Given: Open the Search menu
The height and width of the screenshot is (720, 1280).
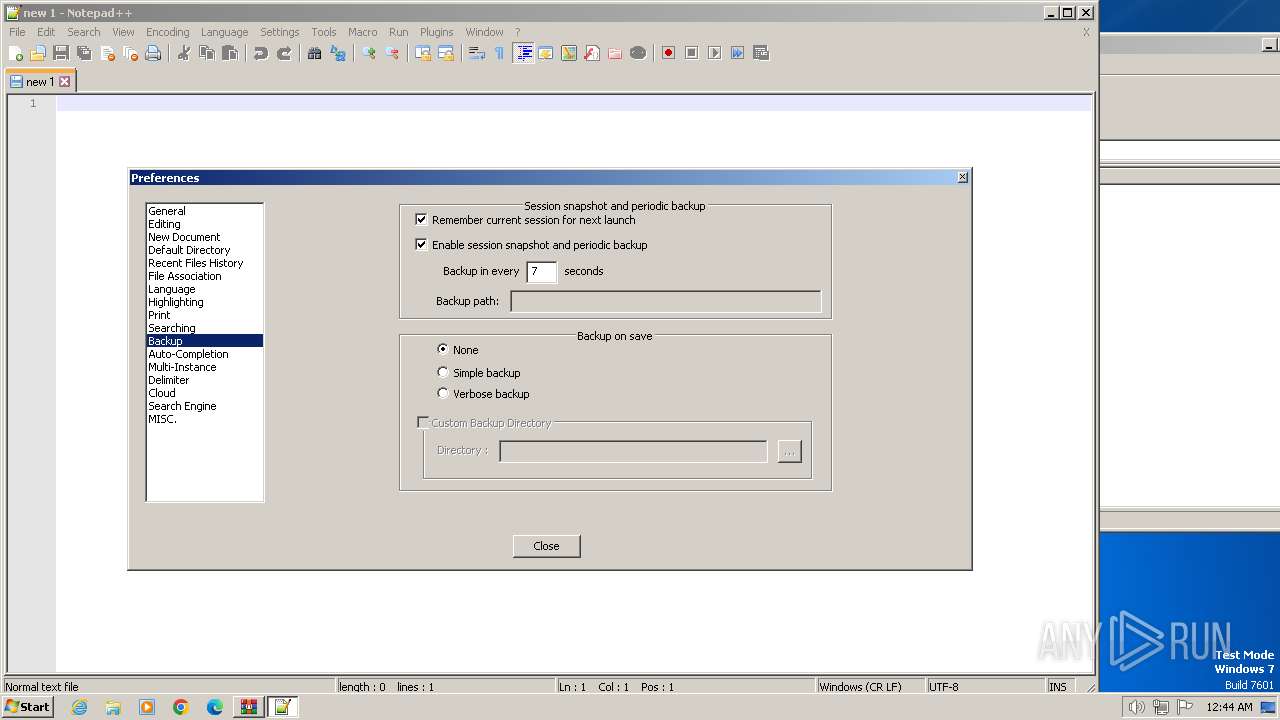Looking at the screenshot, I should click(84, 32).
